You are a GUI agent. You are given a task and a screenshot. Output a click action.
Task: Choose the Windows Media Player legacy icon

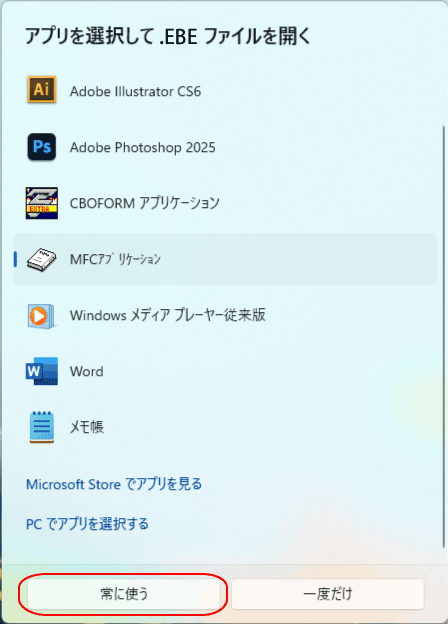41,316
